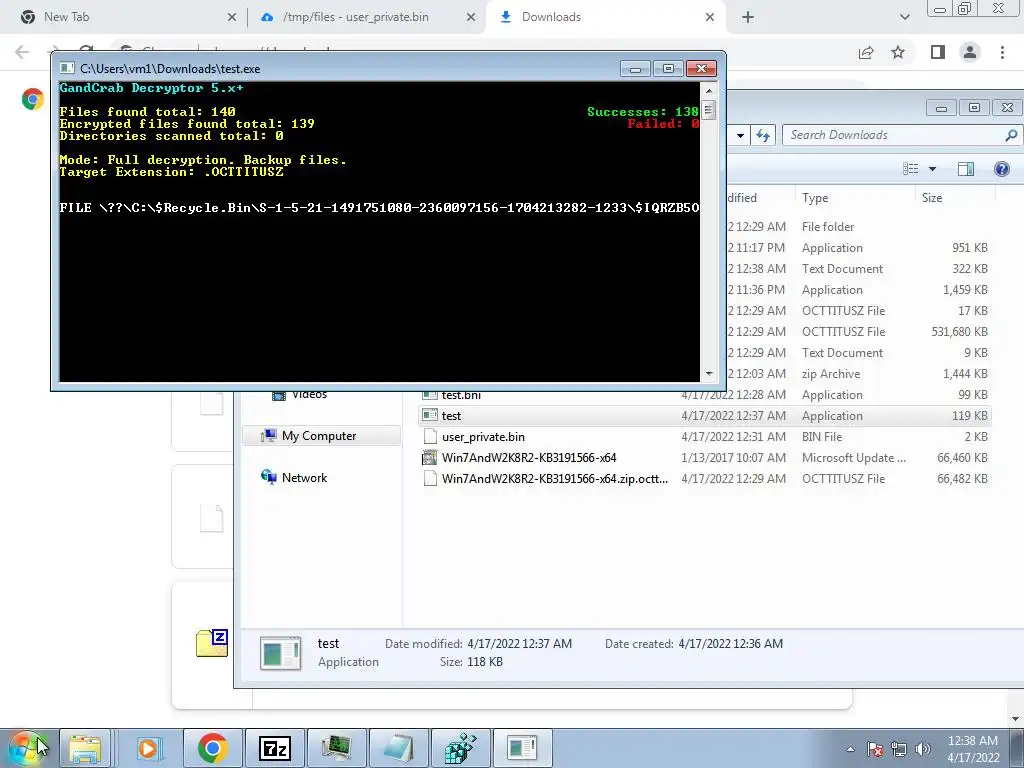Open a new Chrome tab with plus

pyautogui.click(x=748, y=18)
